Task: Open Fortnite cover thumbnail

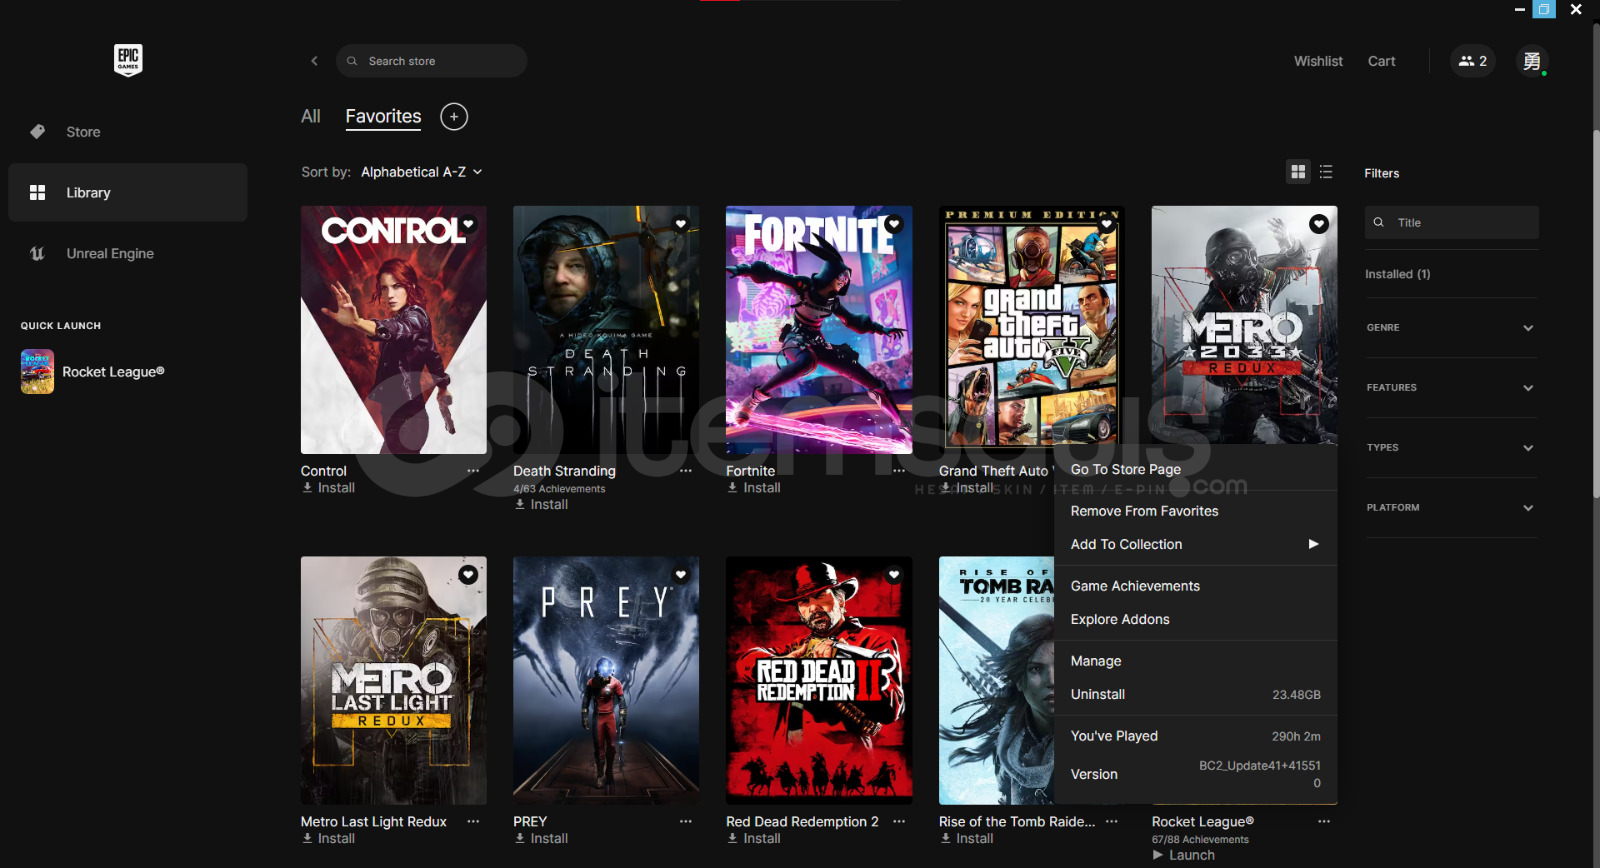Action: click(x=819, y=330)
